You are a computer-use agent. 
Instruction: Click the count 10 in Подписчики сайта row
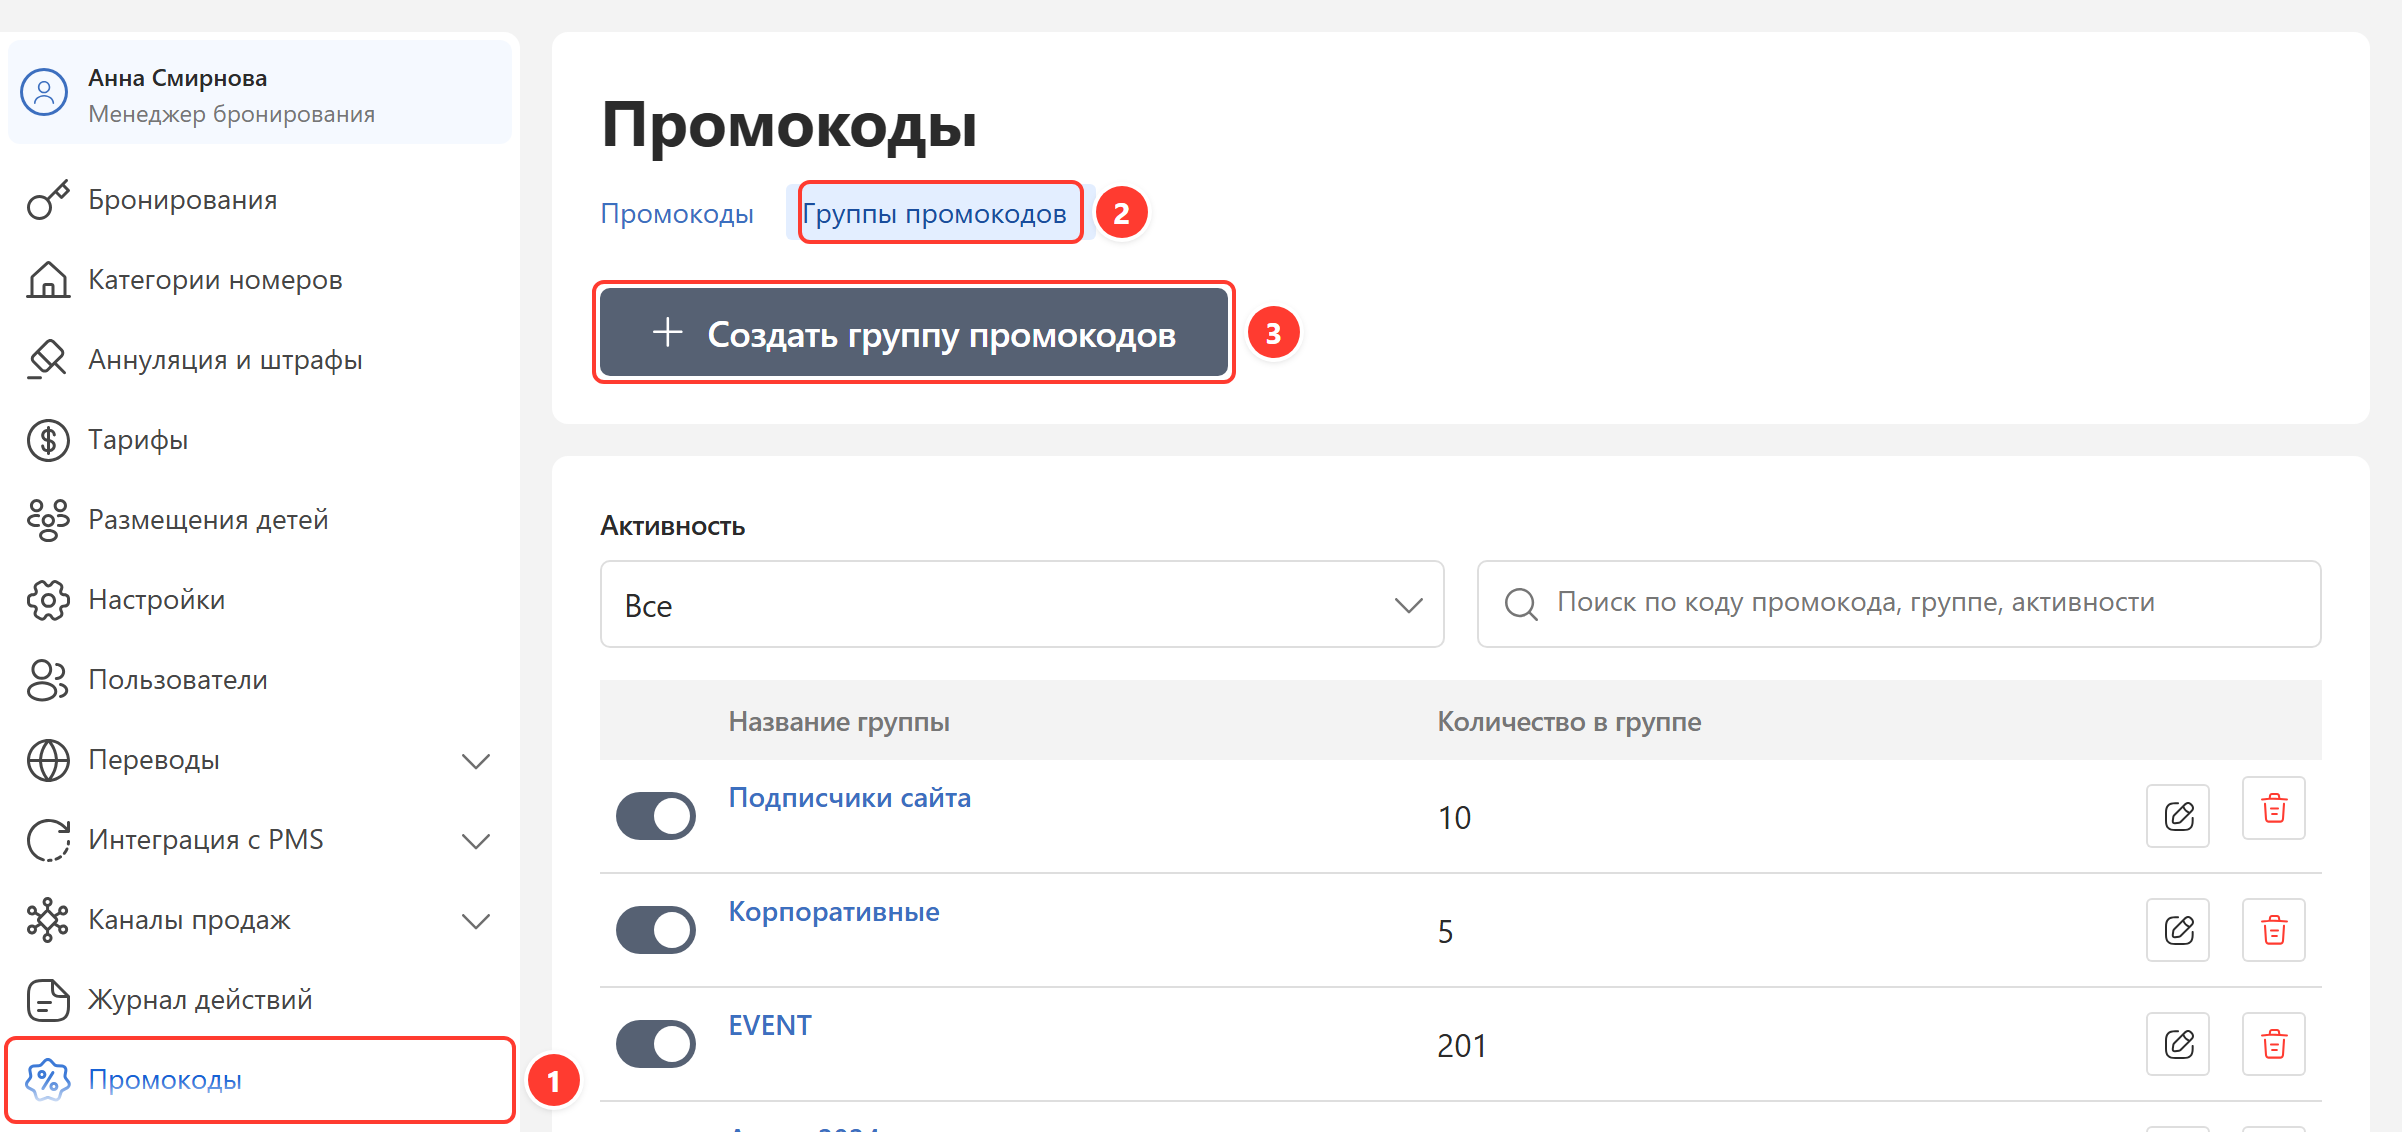pos(1454,818)
